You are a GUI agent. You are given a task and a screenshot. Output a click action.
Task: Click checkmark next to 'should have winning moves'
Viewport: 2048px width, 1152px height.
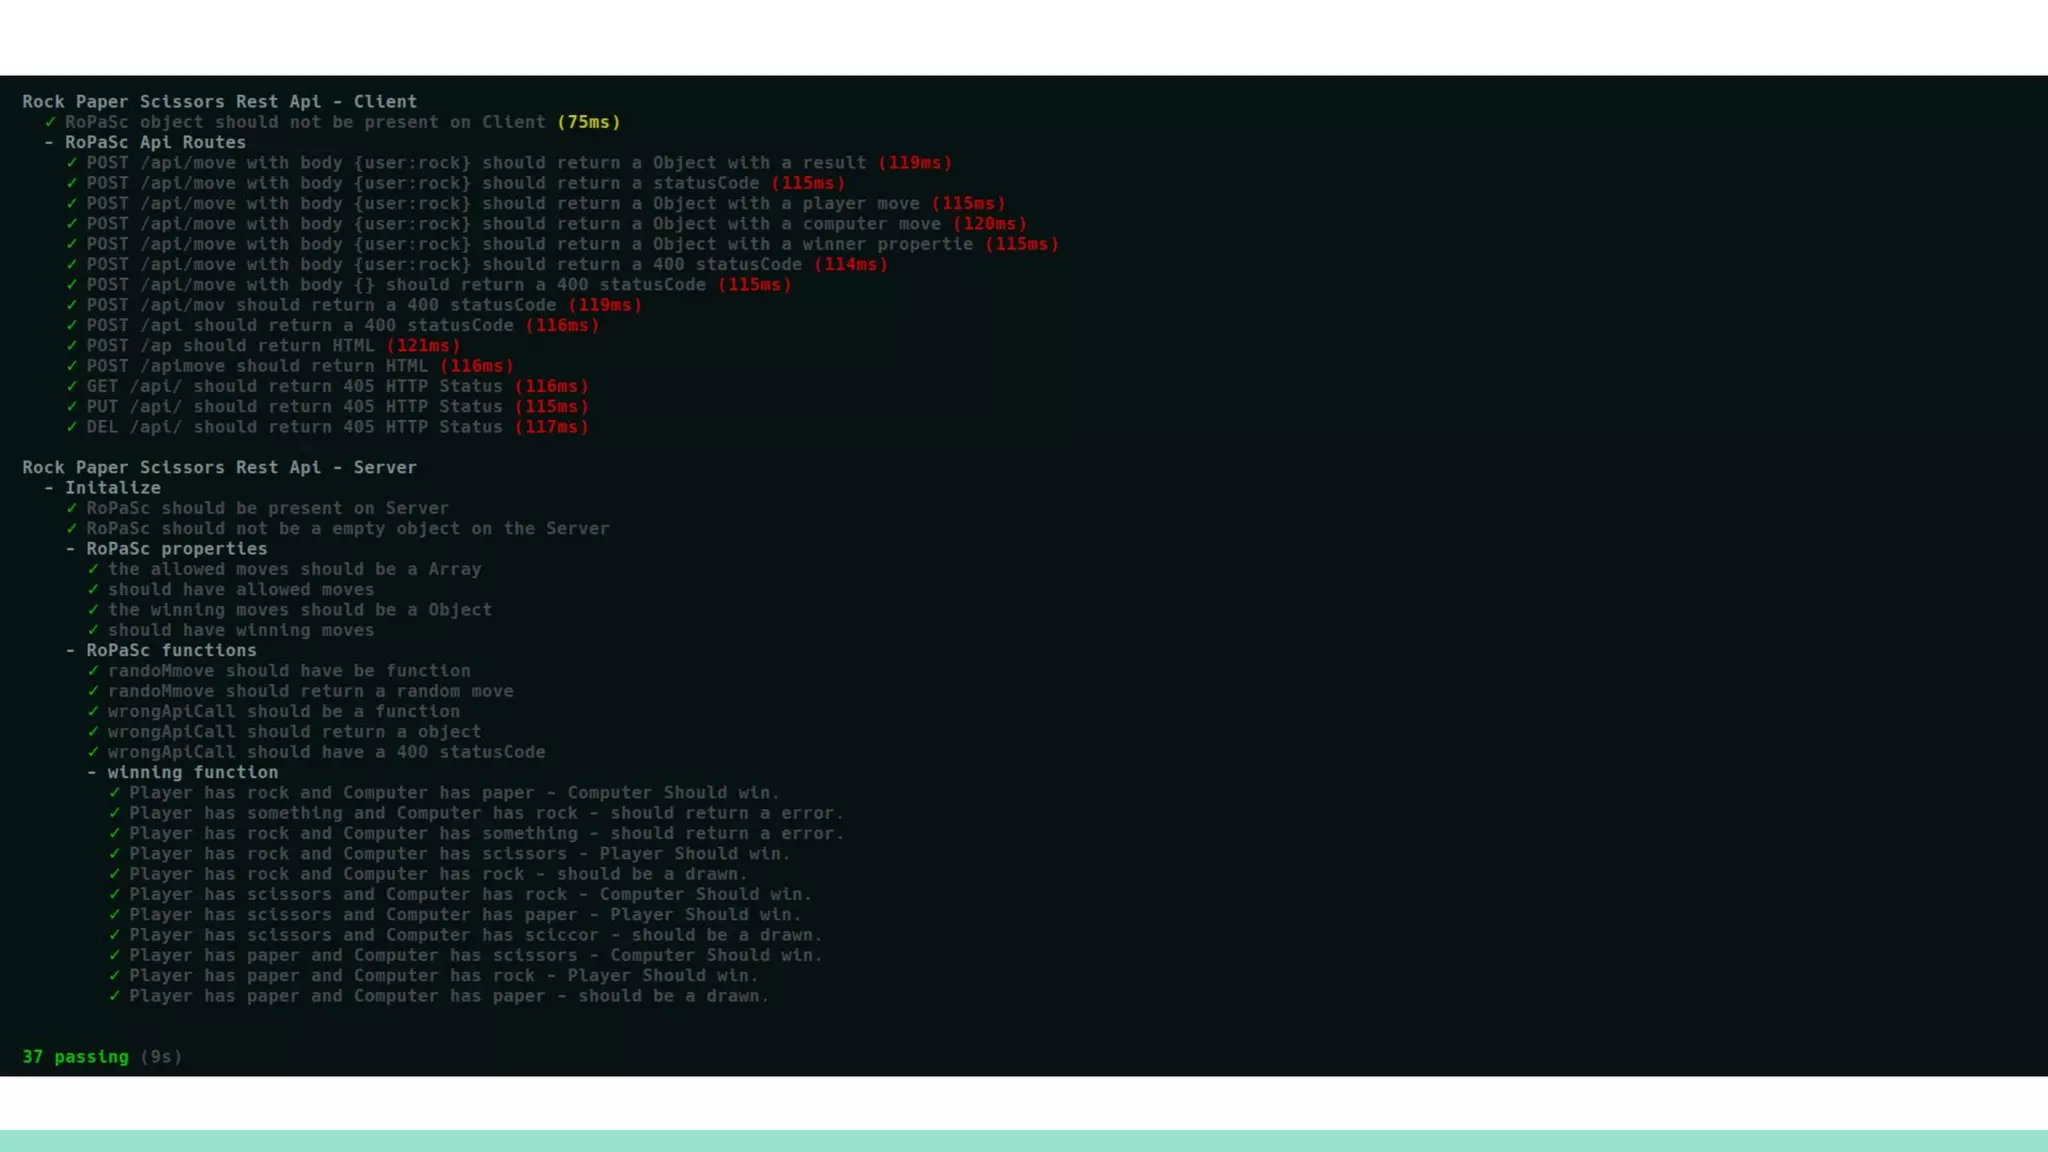[93, 630]
